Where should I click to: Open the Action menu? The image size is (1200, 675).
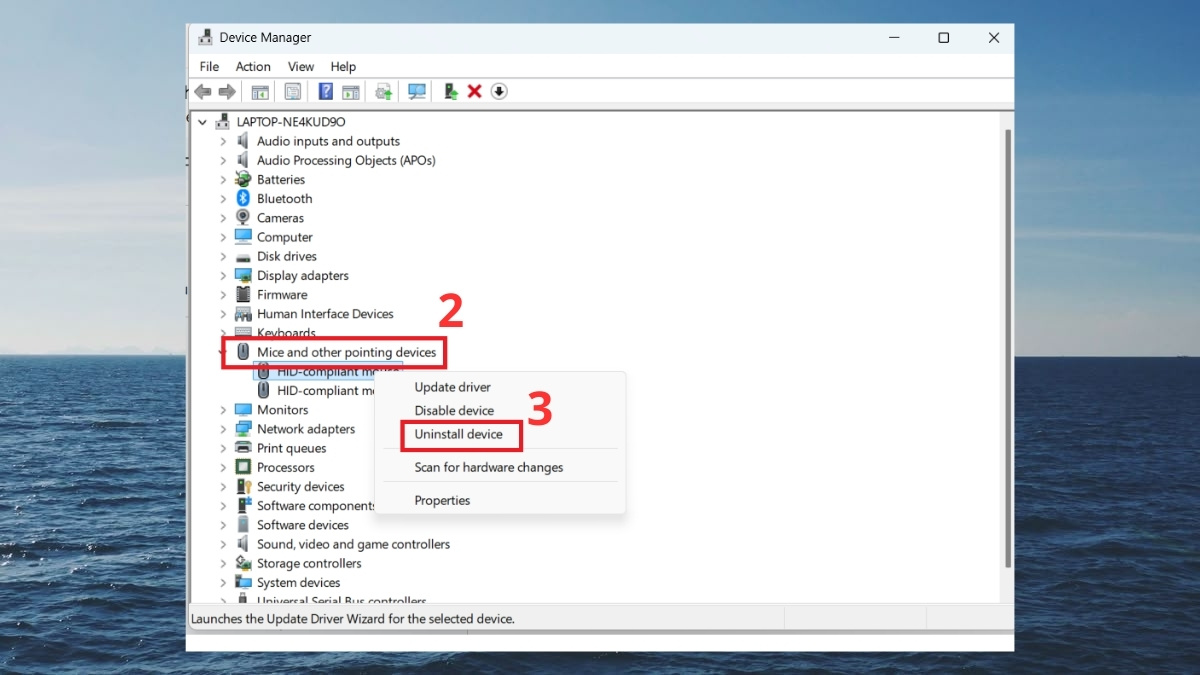tap(253, 67)
